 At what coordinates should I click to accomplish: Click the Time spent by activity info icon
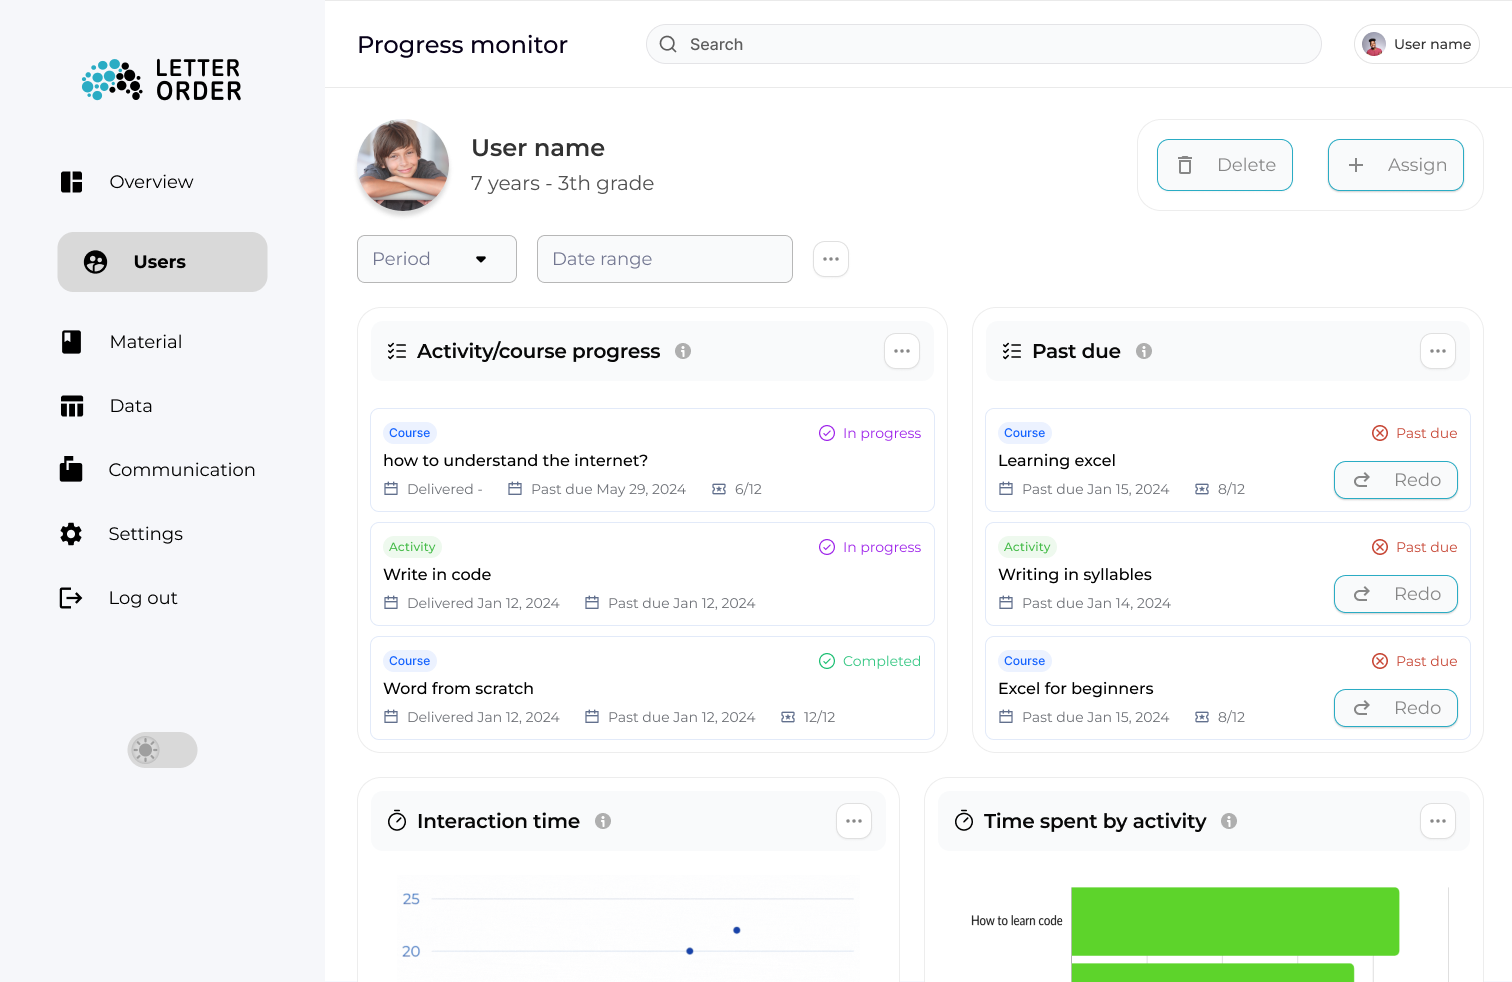point(1229,820)
